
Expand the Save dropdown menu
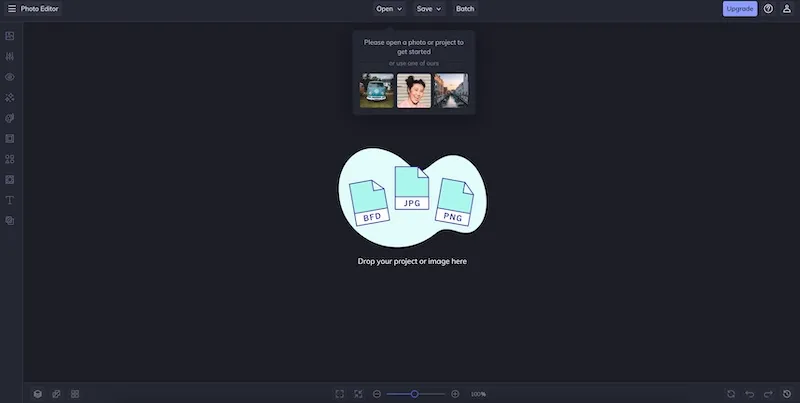pyautogui.click(x=429, y=9)
